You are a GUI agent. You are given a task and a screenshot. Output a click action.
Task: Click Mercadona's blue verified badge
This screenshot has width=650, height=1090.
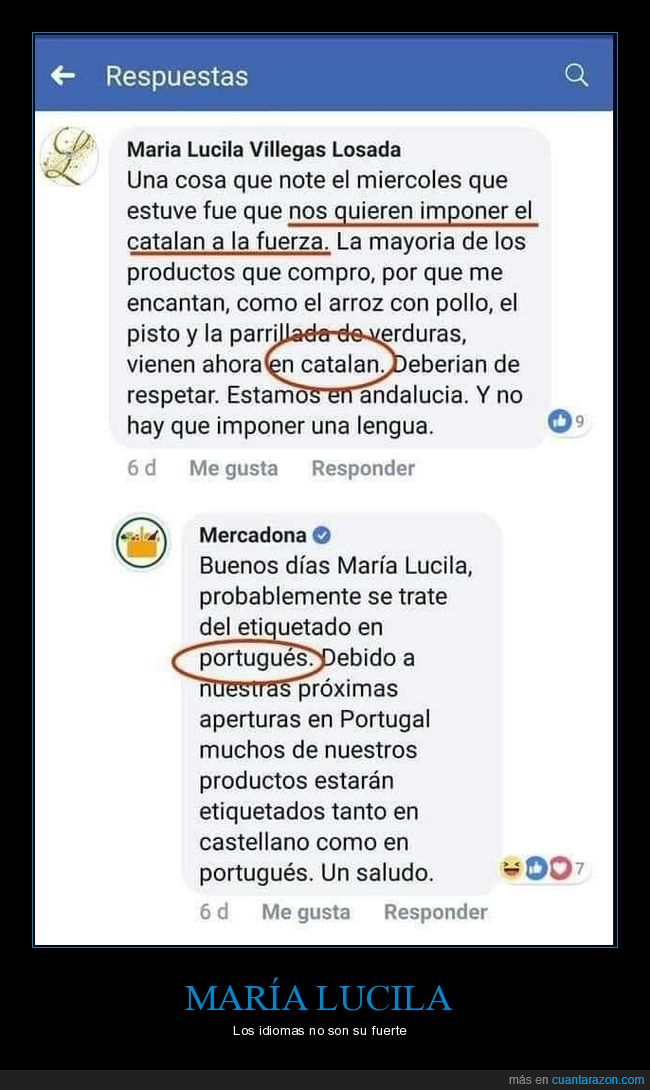pyautogui.click(x=321, y=535)
